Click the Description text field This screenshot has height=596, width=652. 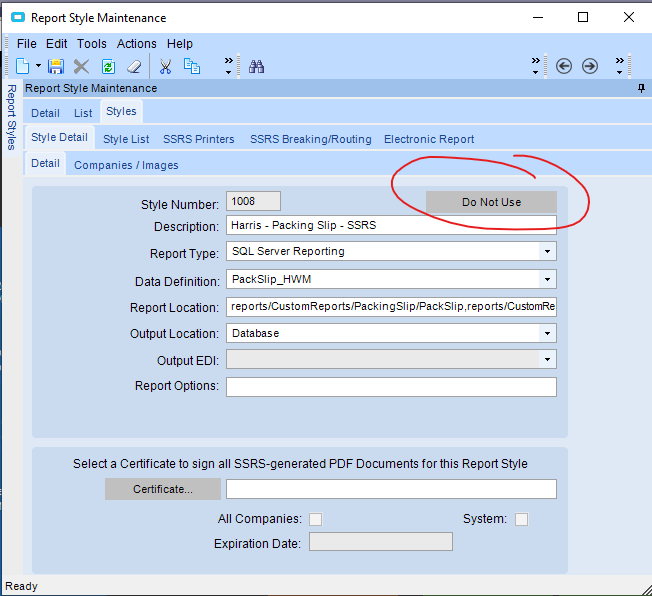(x=391, y=225)
